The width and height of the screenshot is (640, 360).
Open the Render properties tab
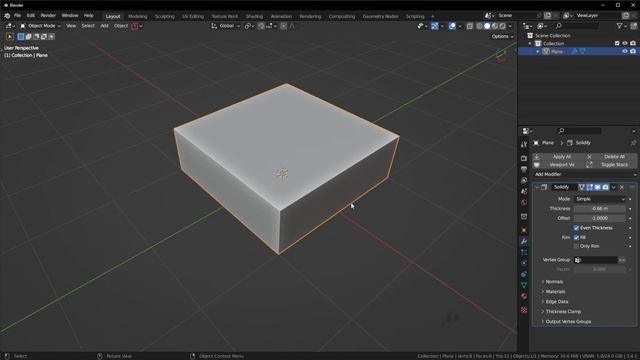pos(524,158)
